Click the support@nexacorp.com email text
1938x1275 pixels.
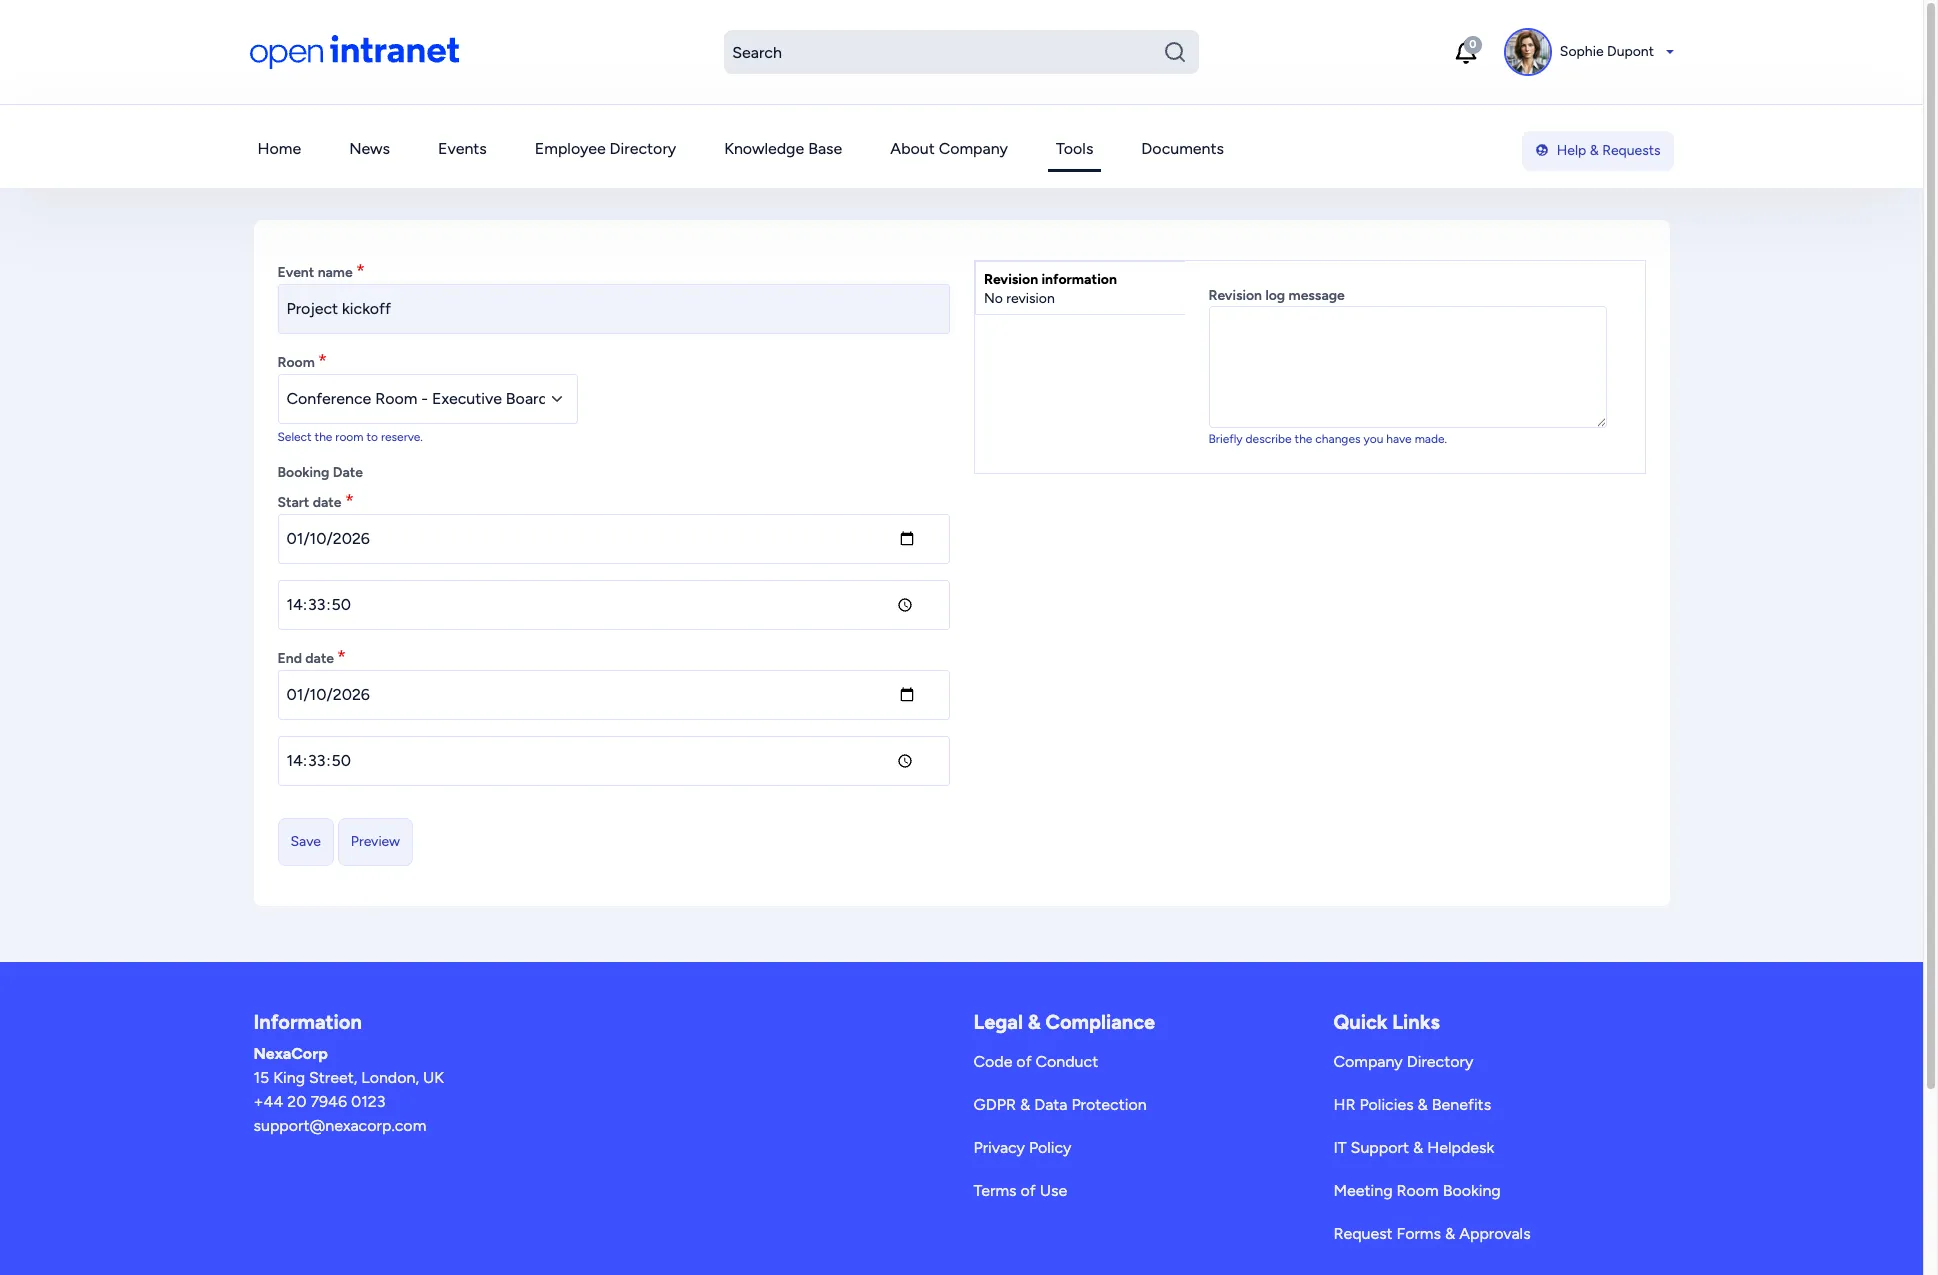340,1126
